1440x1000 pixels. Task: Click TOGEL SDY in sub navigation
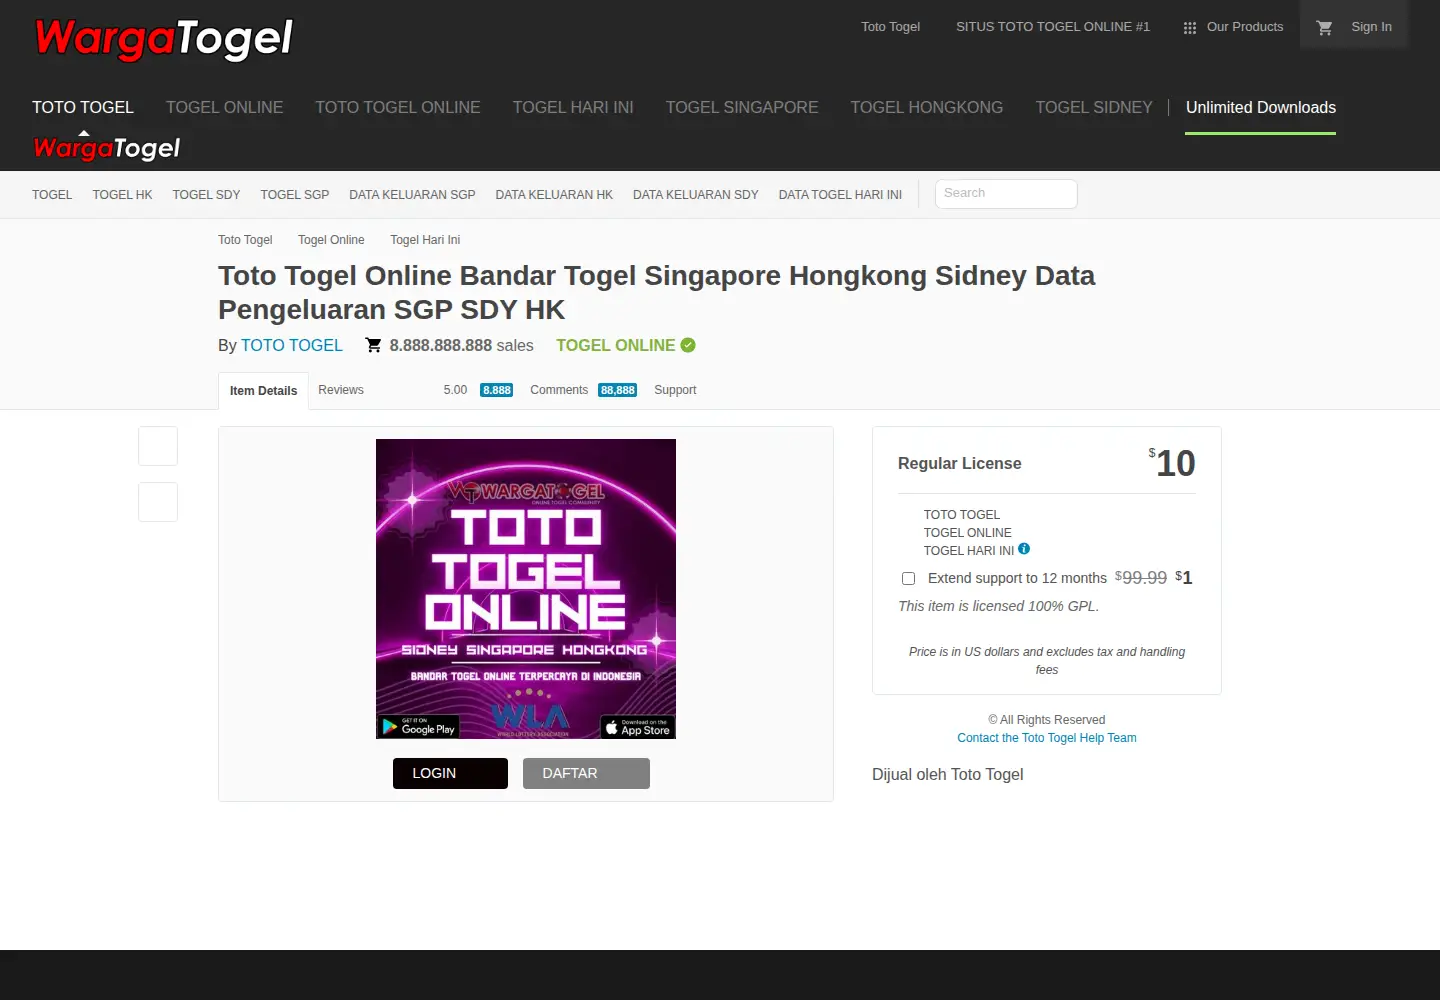point(206,195)
